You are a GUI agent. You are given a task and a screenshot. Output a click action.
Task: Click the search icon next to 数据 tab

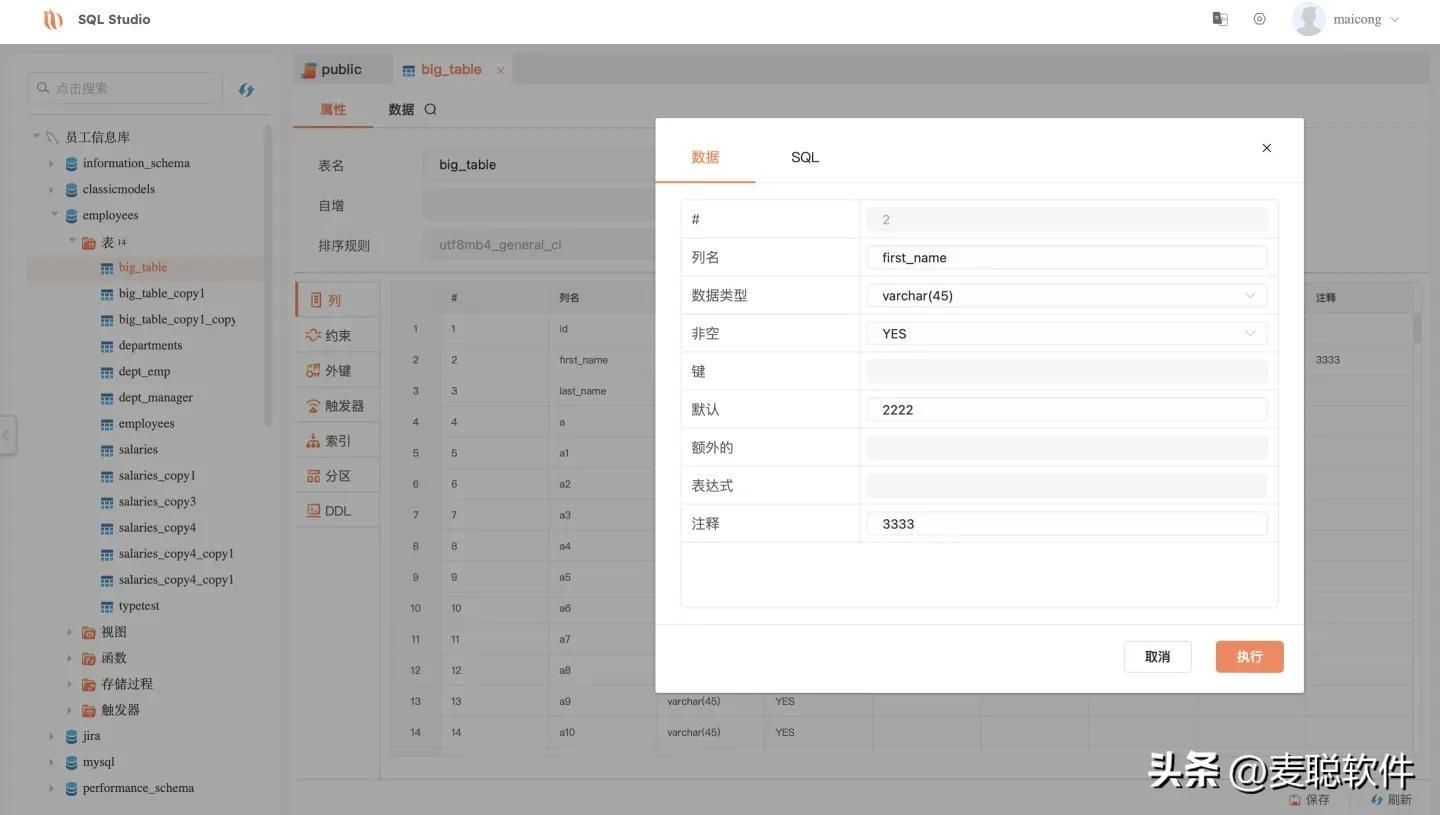pyautogui.click(x=430, y=110)
